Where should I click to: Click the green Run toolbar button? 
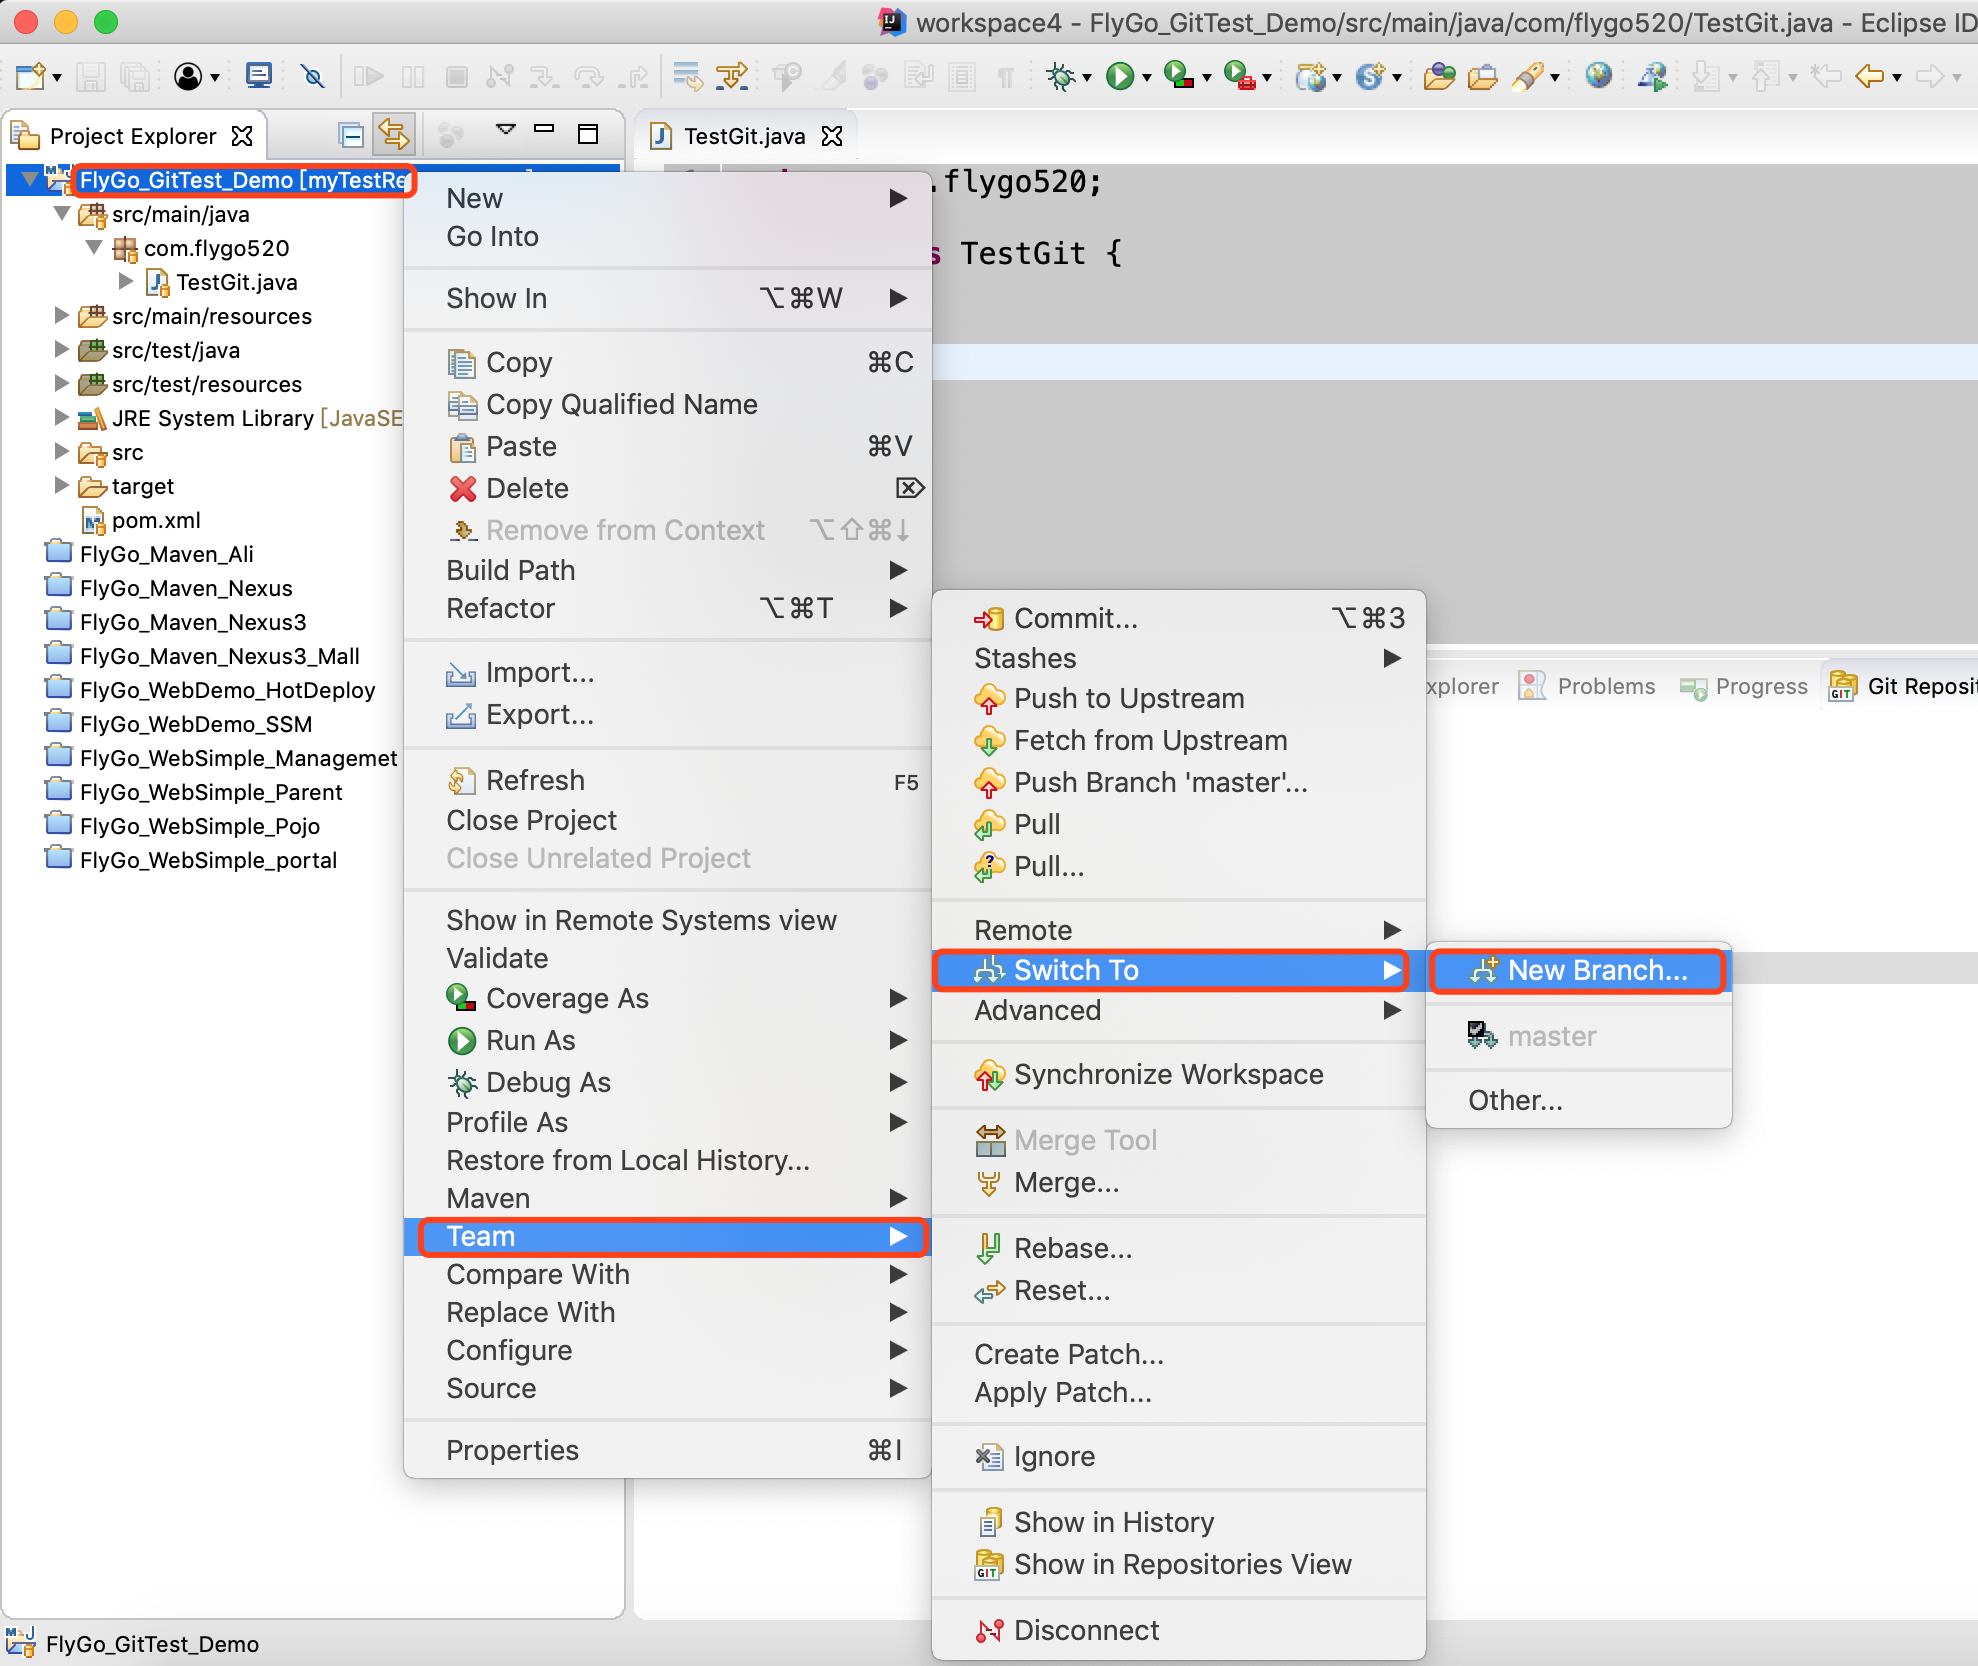1119,77
